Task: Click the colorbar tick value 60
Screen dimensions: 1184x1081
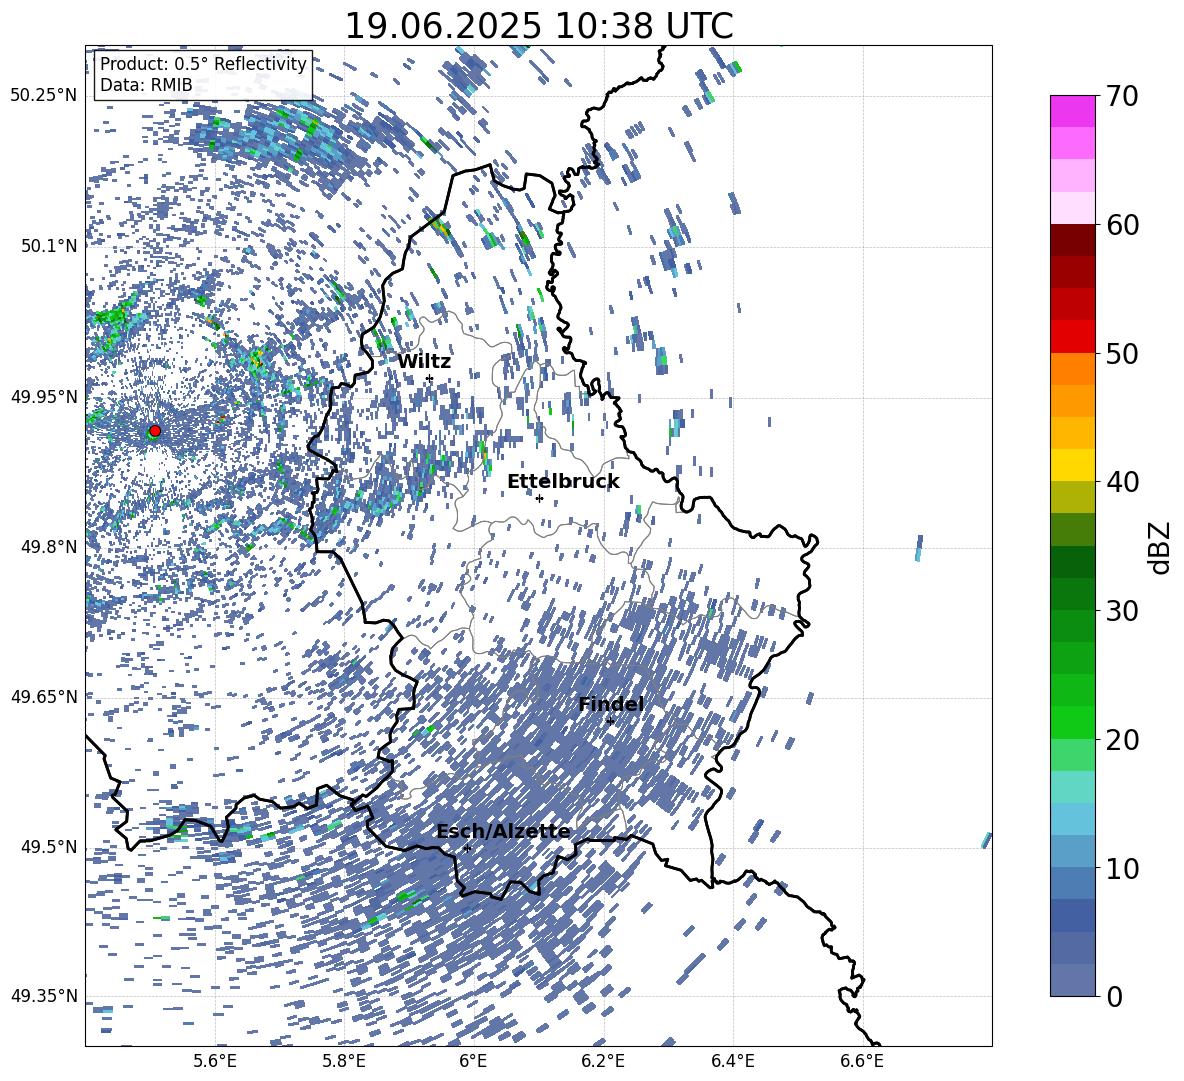Action: point(1122,225)
